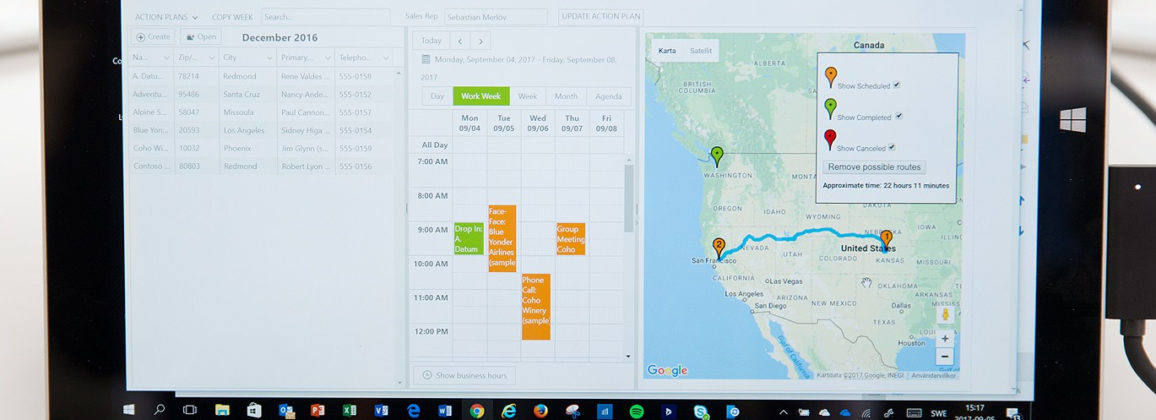Switch calendar to Week view
Viewport: 1156px width, 420px height.
527,97
